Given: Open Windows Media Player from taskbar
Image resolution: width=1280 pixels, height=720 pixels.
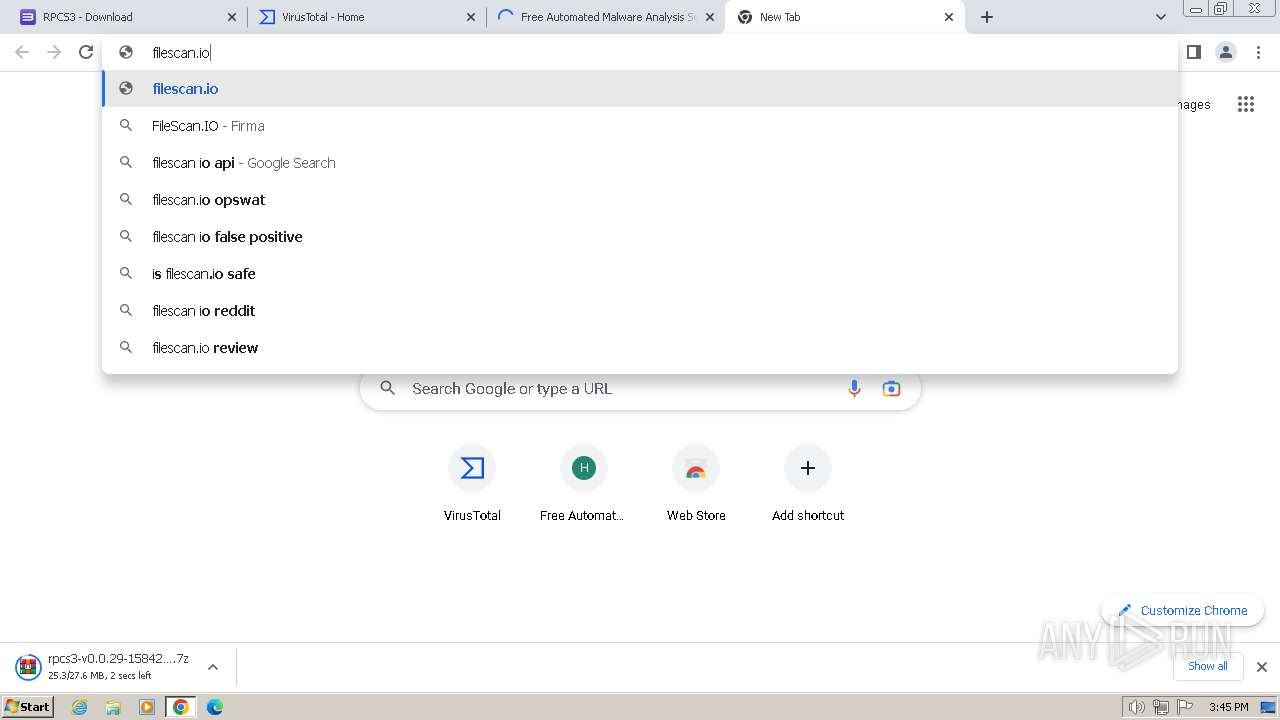Looking at the screenshot, I should click(x=147, y=707).
